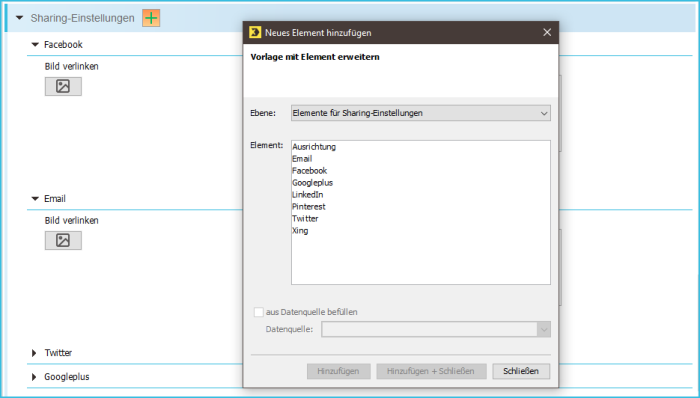Close the Neues Element hinzufügen dialog
The image size is (700, 398).
pos(547,32)
